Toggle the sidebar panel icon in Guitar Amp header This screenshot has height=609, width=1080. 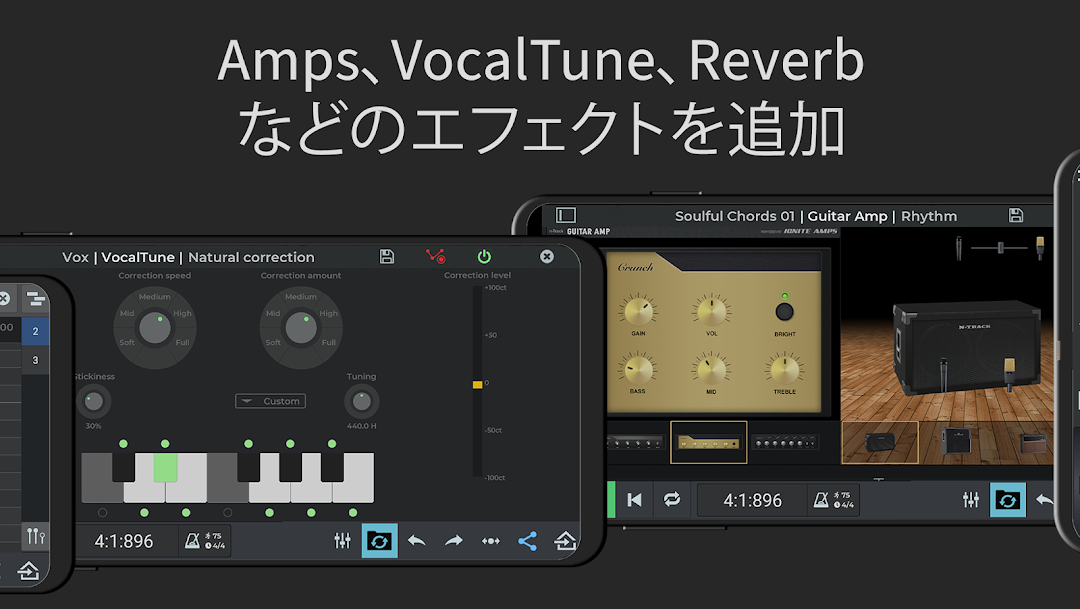click(566, 215)
